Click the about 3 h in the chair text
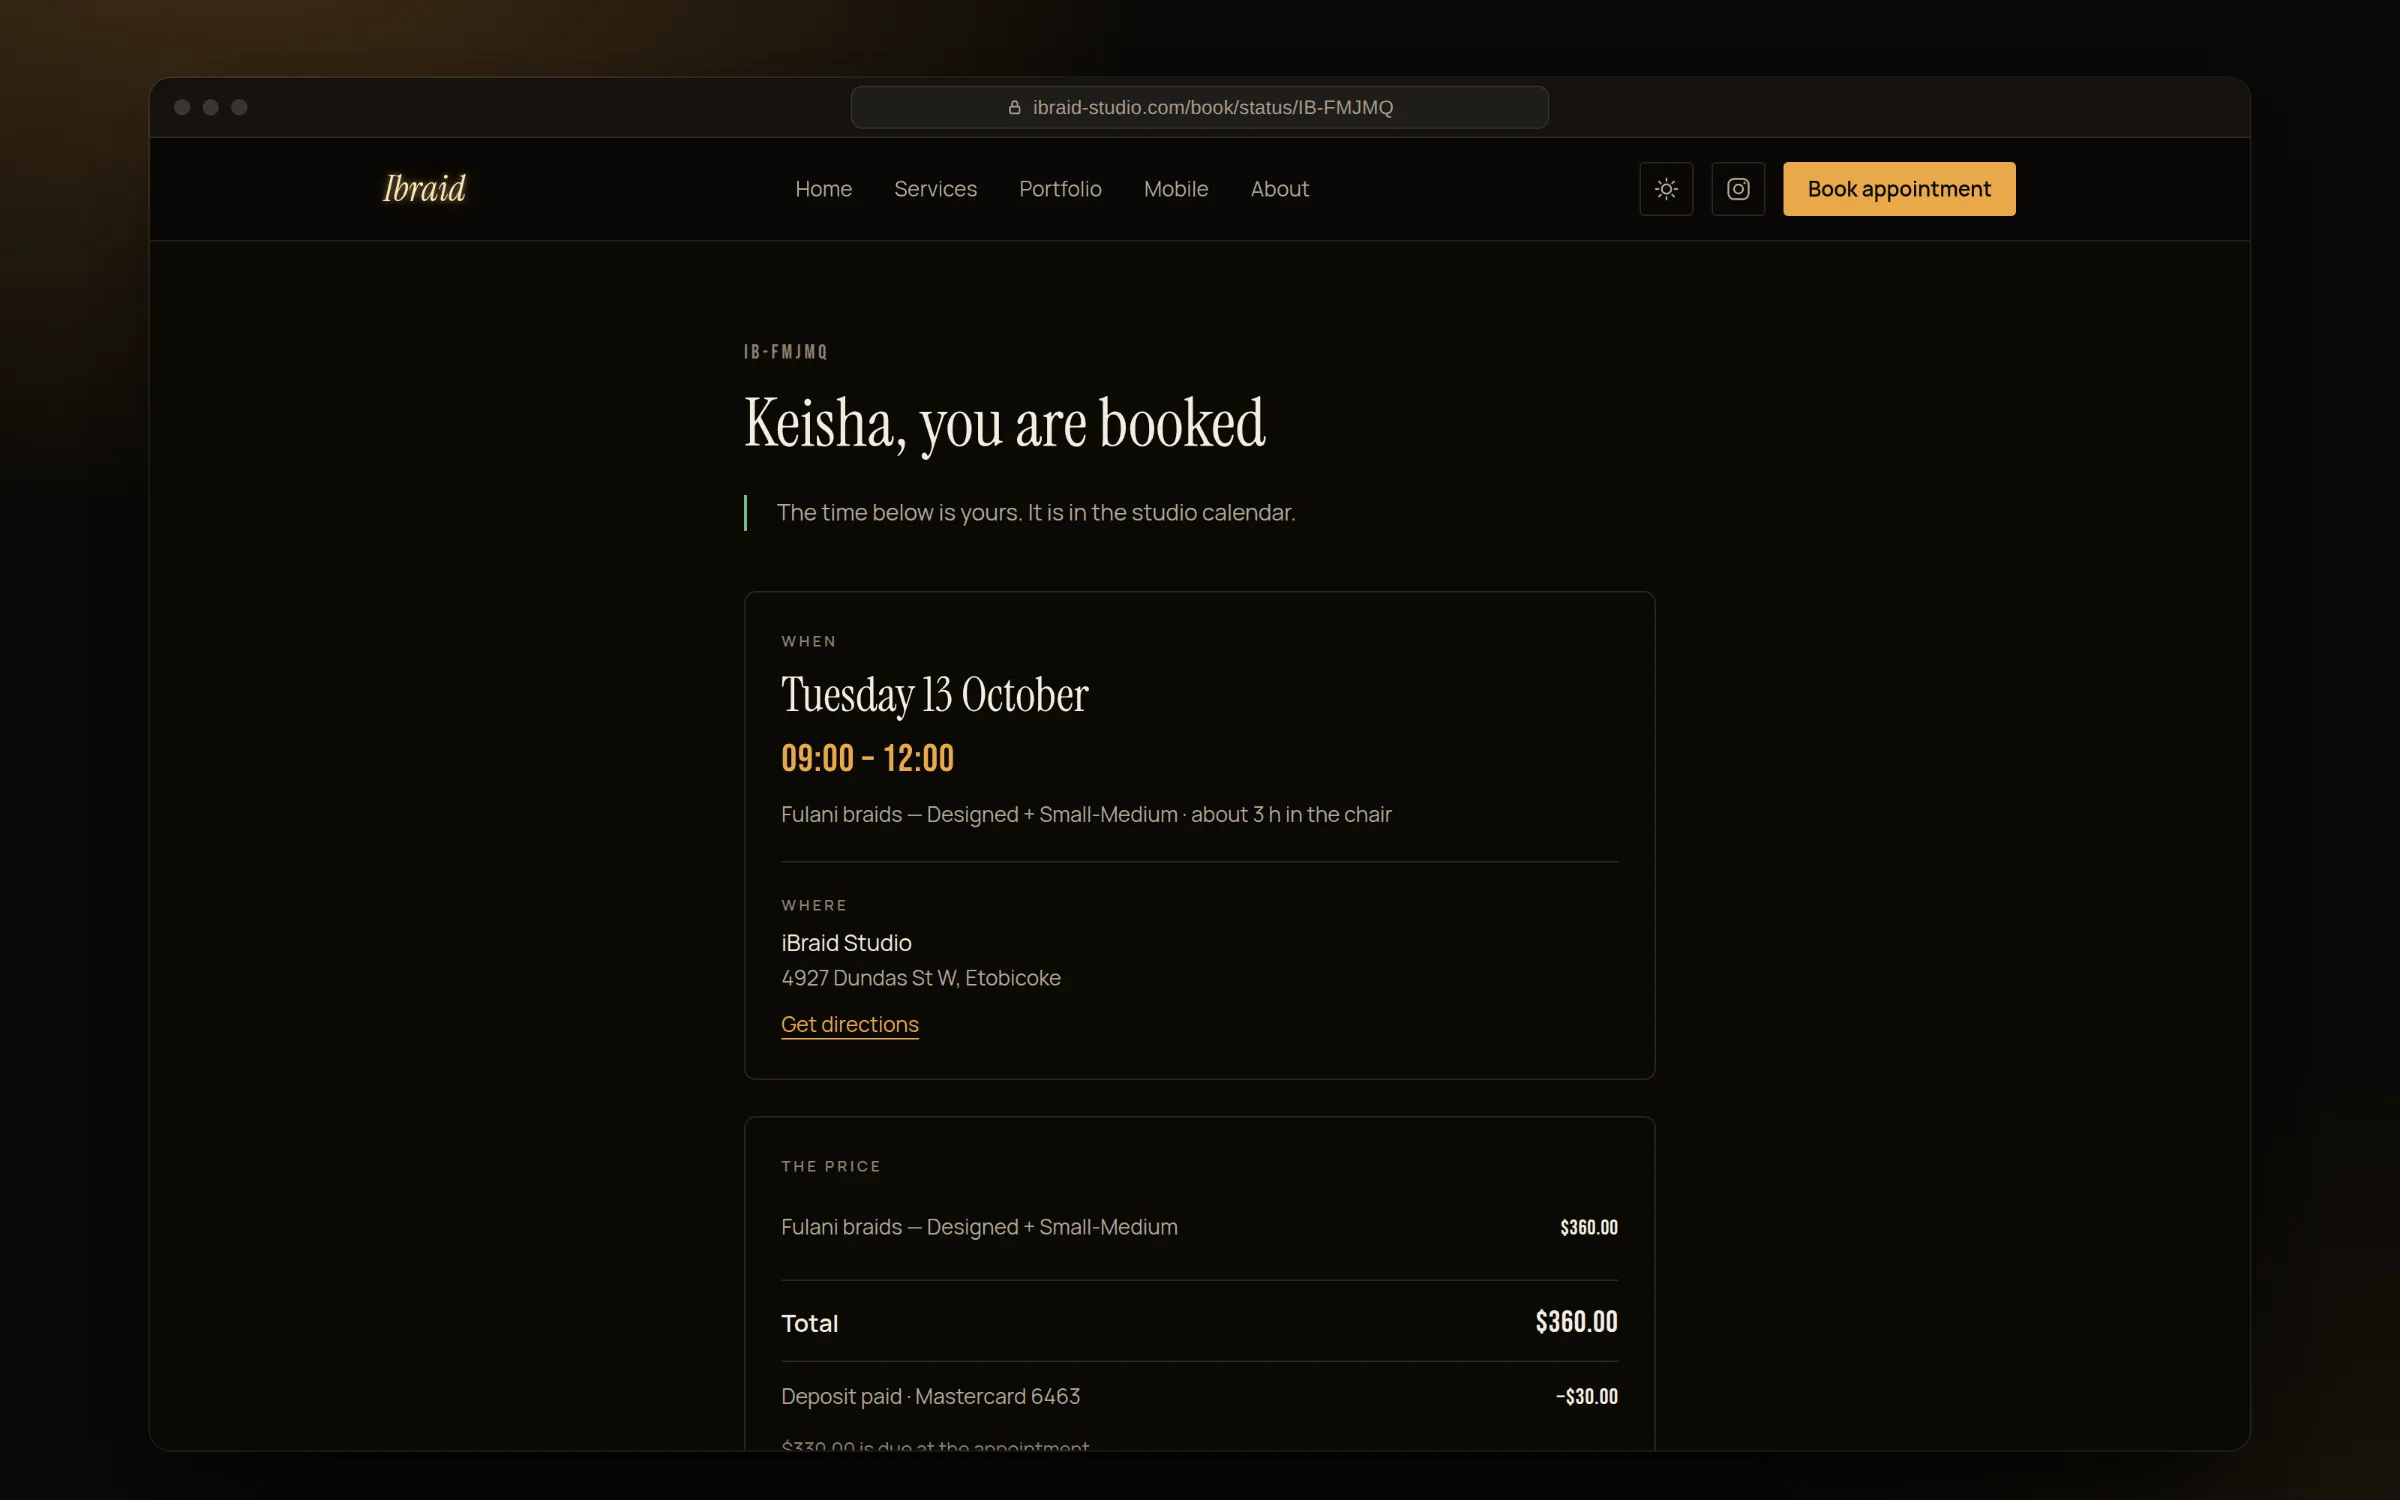Image resolution: width=2400 pixels, height=1500 pixels. click(x=1291, y=814)
